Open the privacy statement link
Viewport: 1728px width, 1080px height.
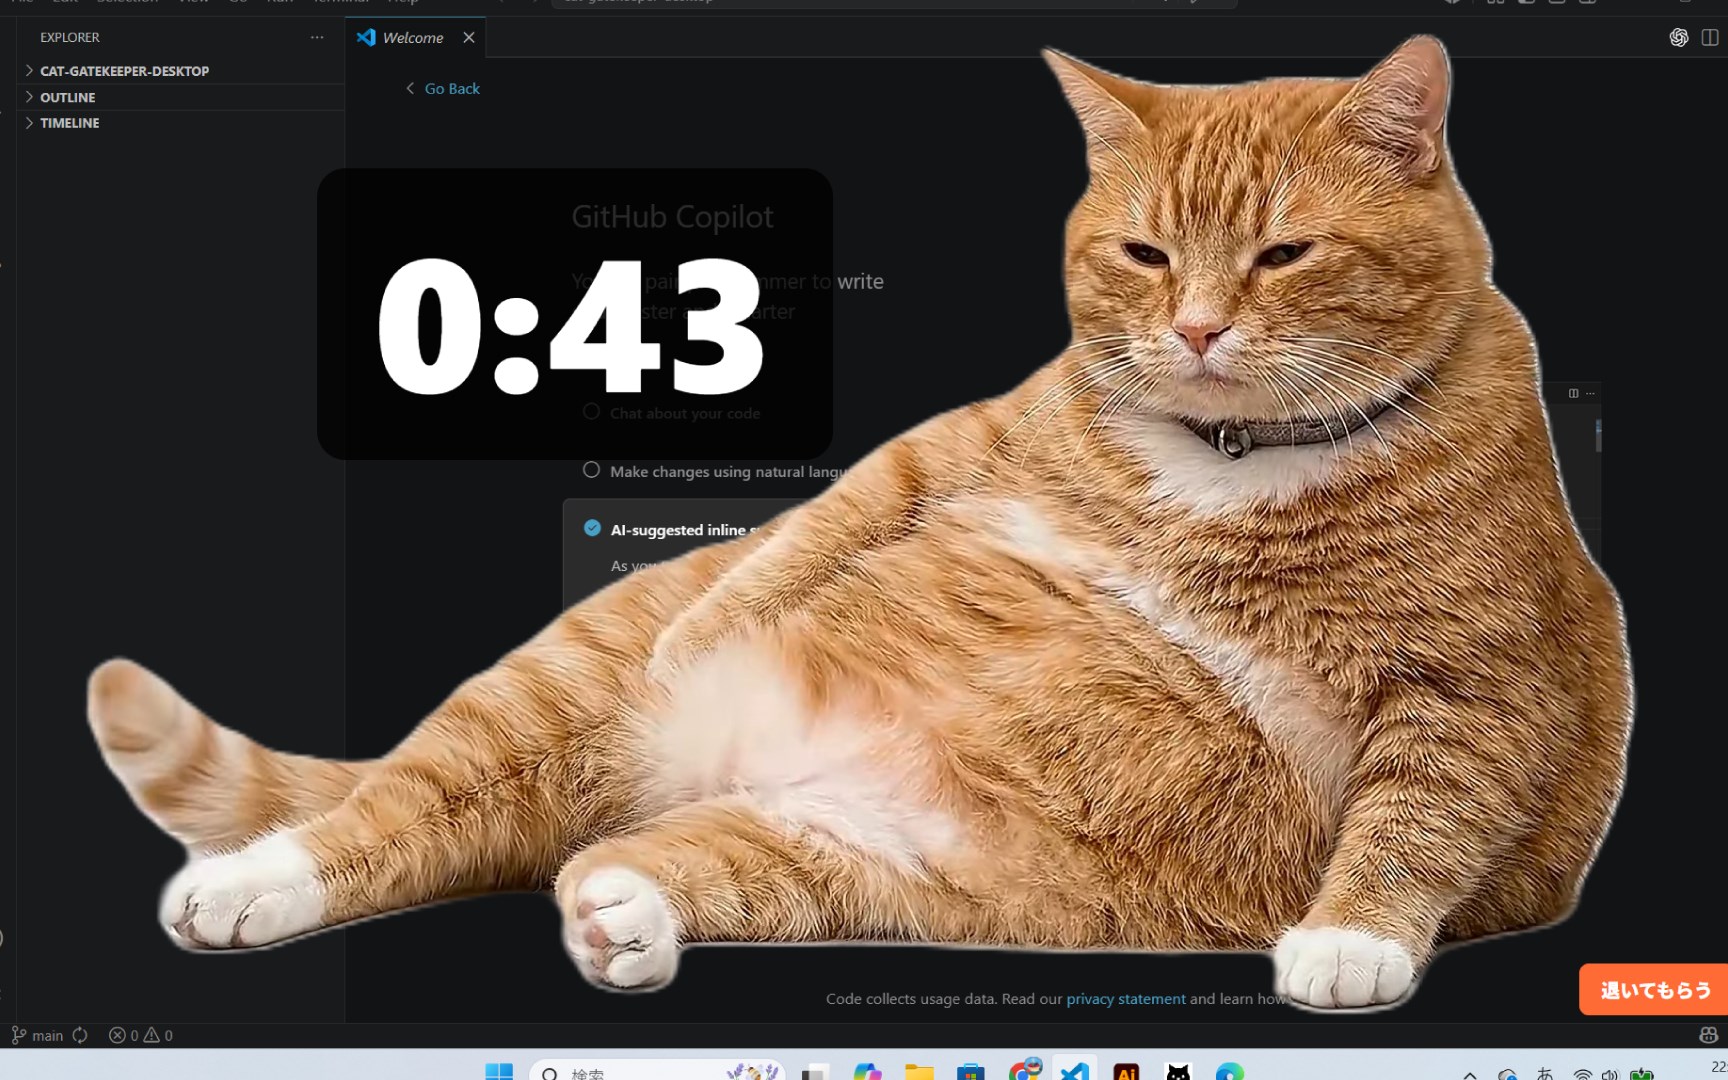point(1125,998)
